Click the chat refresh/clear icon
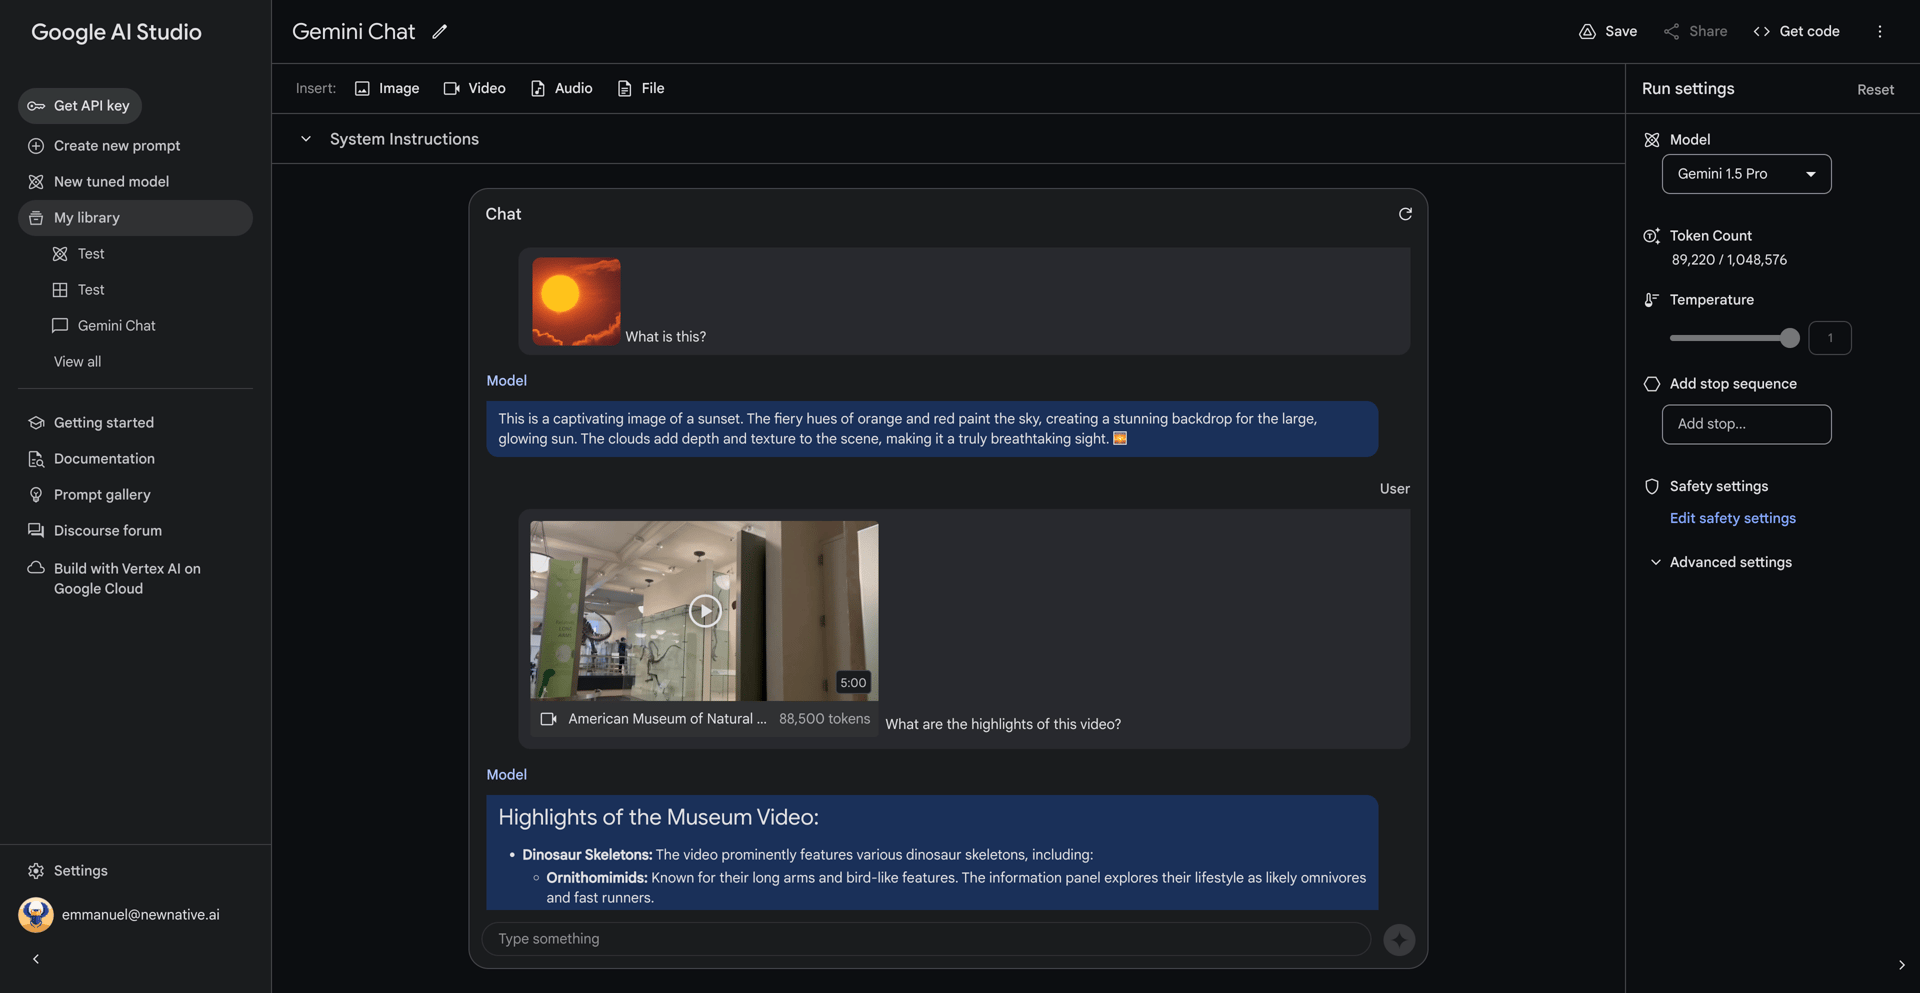The width and height of the screenshot is (1920, 993). click(x=1405, y=214)
